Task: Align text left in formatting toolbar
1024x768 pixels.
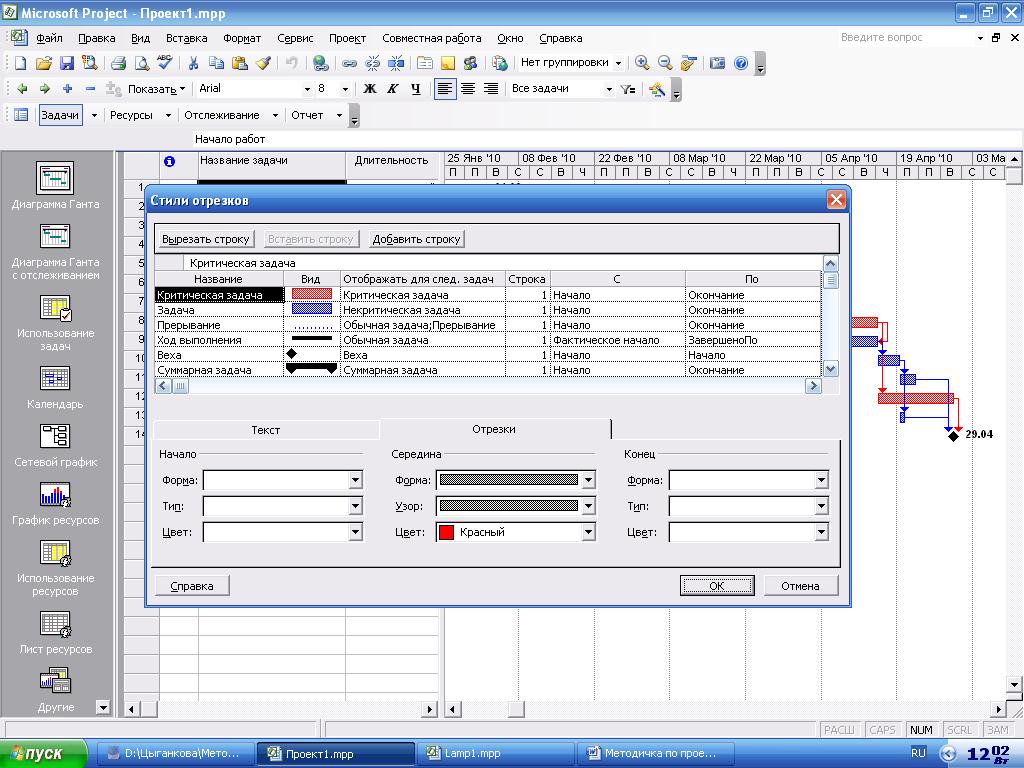Action: point(444,89)
